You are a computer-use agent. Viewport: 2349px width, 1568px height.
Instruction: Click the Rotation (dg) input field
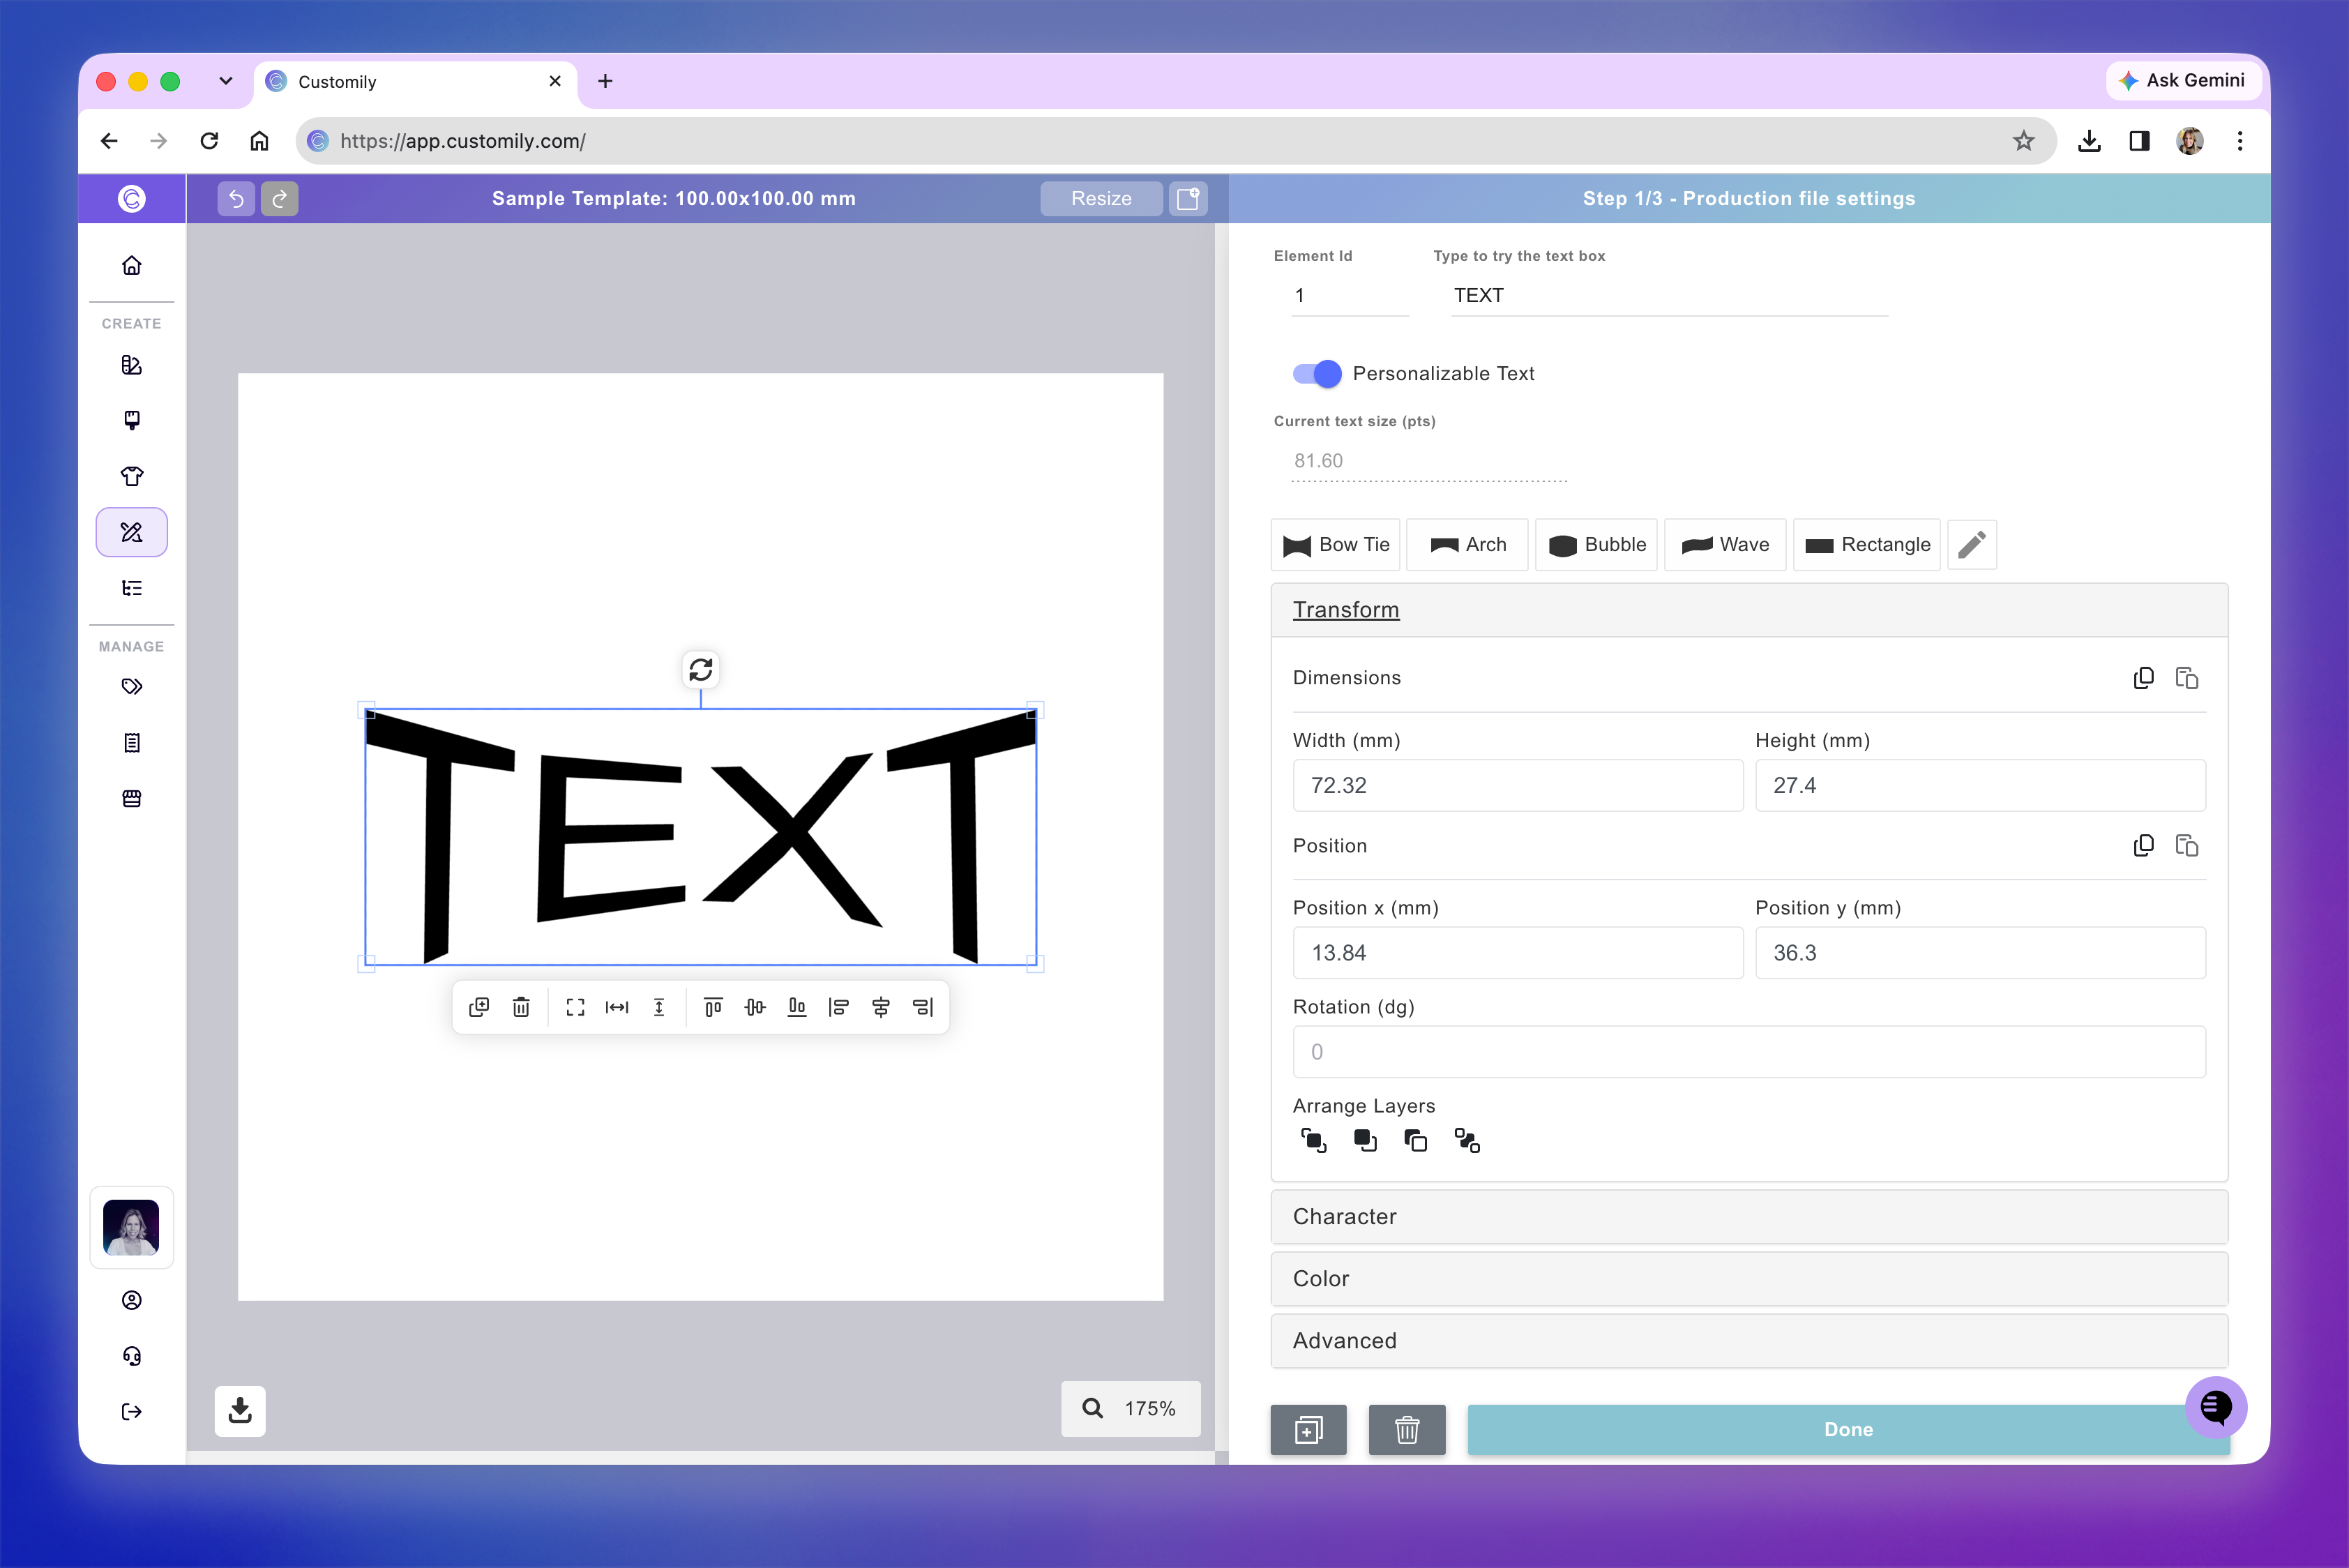coord(1749,1052)
